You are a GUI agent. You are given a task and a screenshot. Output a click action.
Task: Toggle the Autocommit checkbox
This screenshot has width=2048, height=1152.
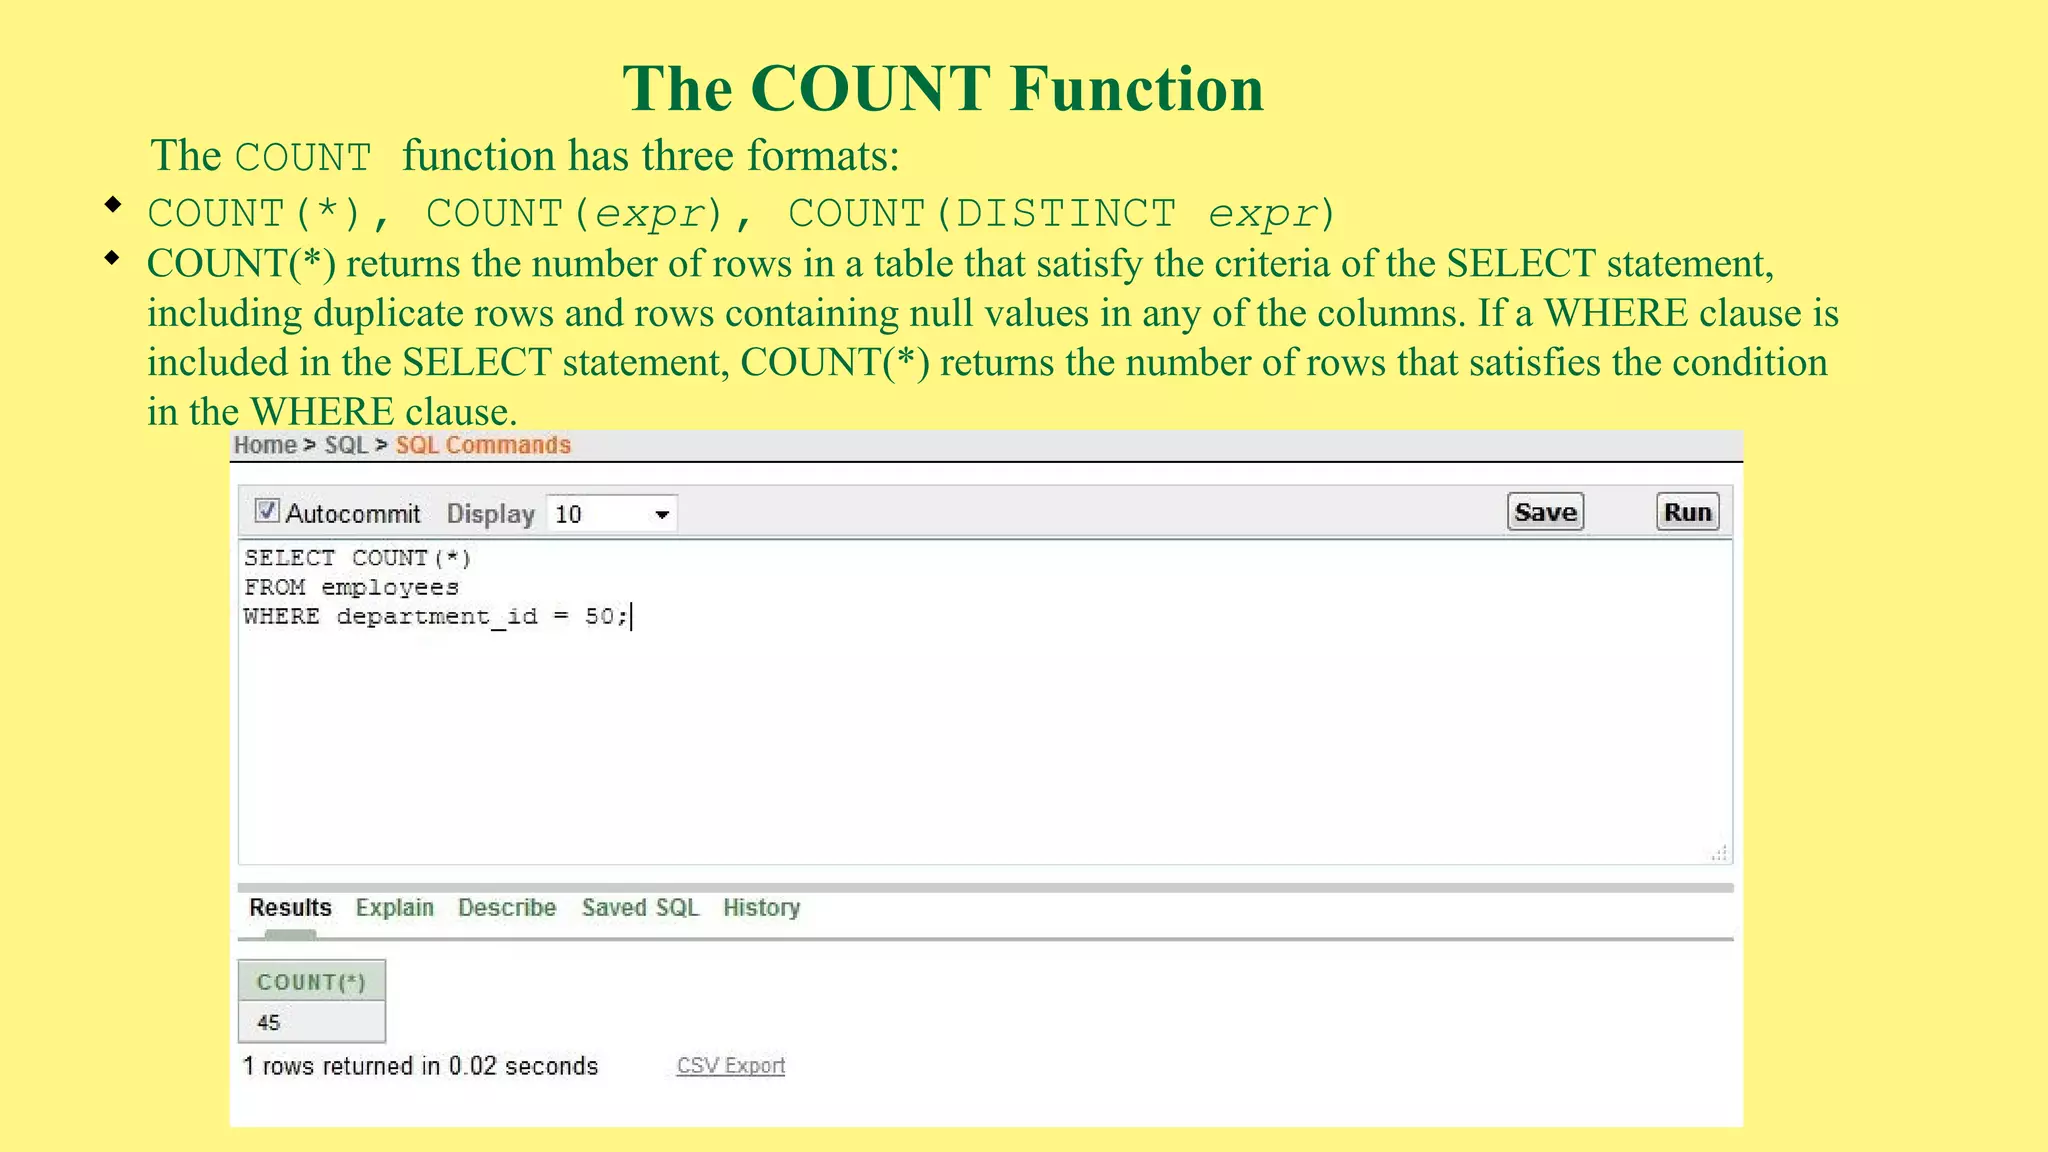(x=266, y=511)
